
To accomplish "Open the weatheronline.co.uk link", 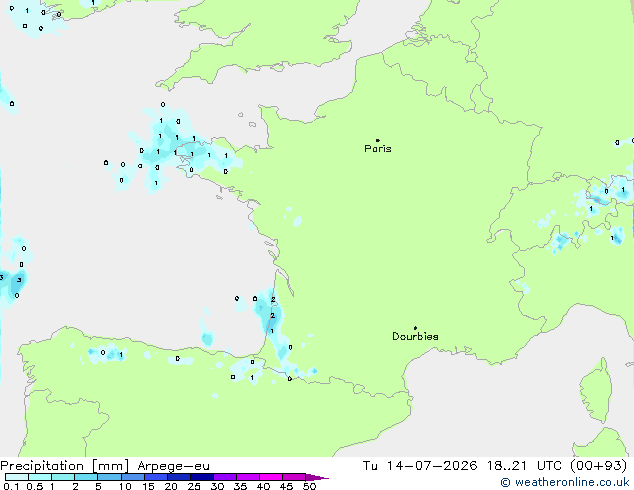I will point(572,482).
